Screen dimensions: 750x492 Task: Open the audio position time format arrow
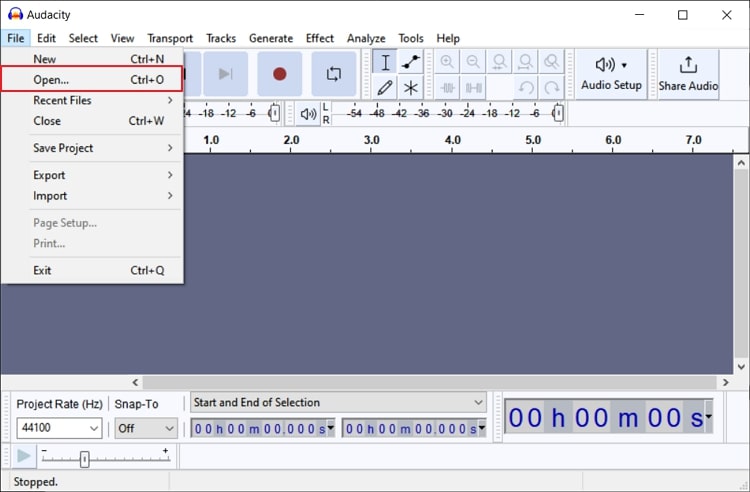[x=708, y=416]
